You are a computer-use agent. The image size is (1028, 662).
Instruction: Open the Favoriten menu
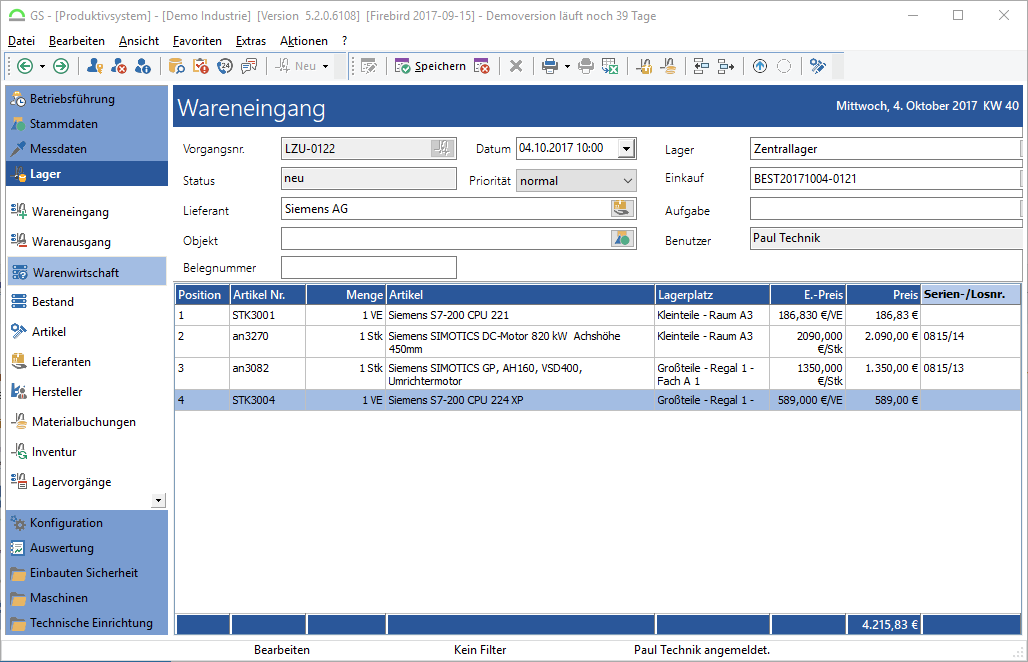(x=197, y=41)
